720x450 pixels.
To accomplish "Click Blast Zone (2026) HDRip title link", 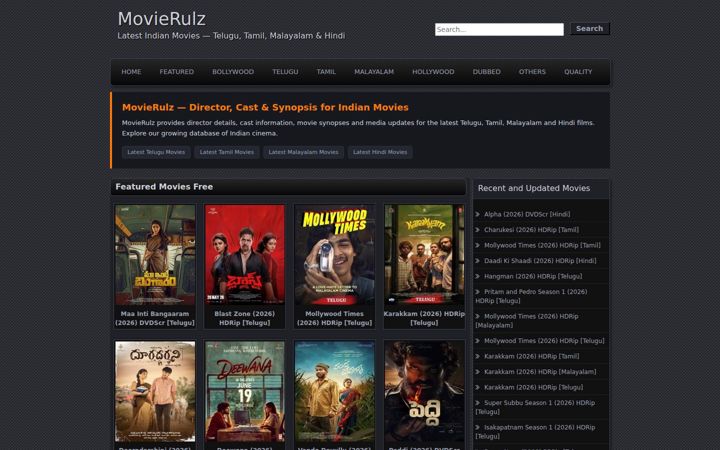I will [245, 318].
